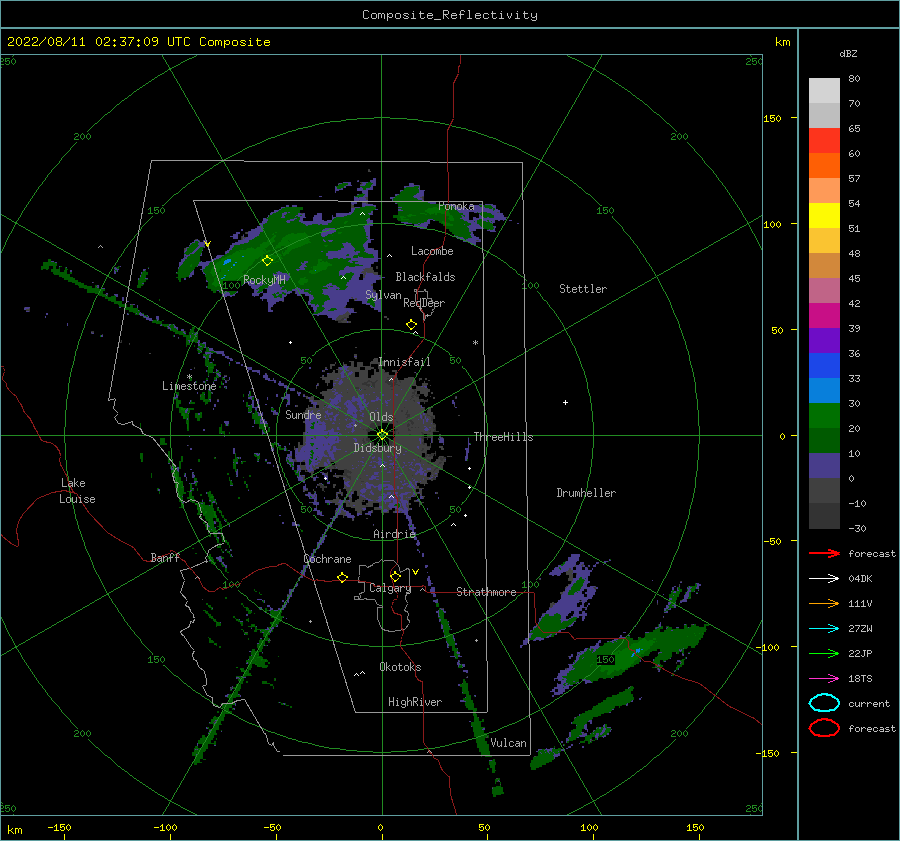Click the blue reflectivity spot northwest of RockyMH
Viewport: 900px width, 841px height.
228,262
